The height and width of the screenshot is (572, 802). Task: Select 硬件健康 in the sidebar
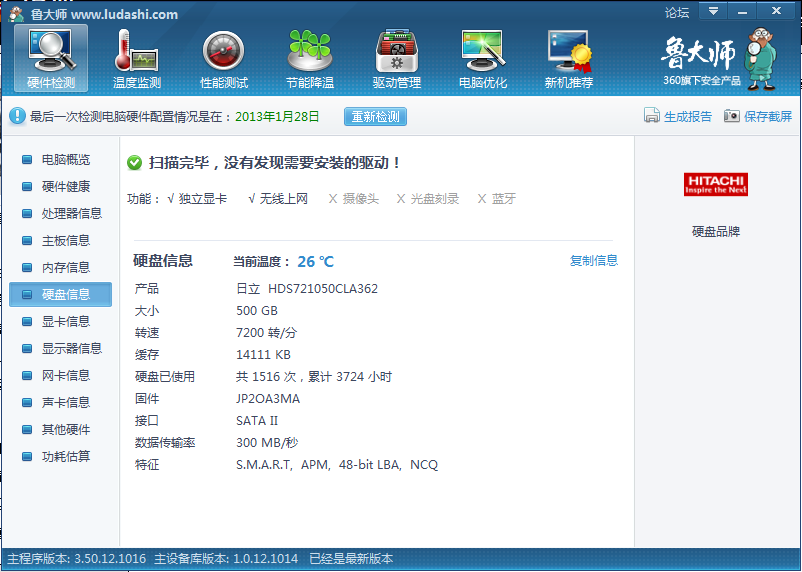[60, 187]
